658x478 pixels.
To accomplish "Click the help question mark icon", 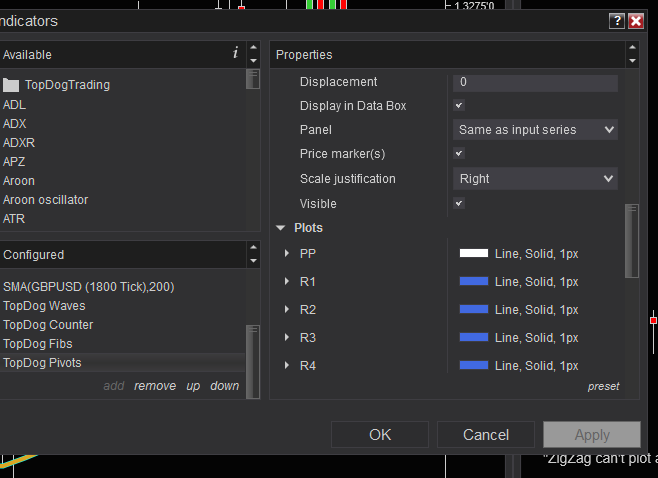I will click(x=616, y=21).
